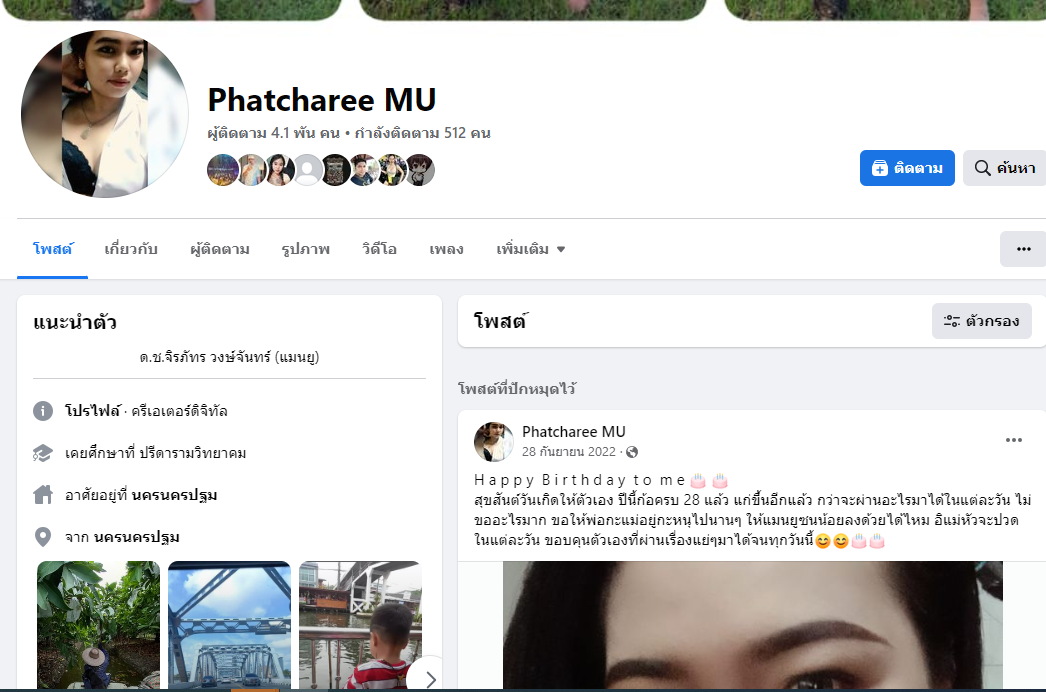Click the globe public-audience icon
Screen dimensions: 1046x692
632,452
